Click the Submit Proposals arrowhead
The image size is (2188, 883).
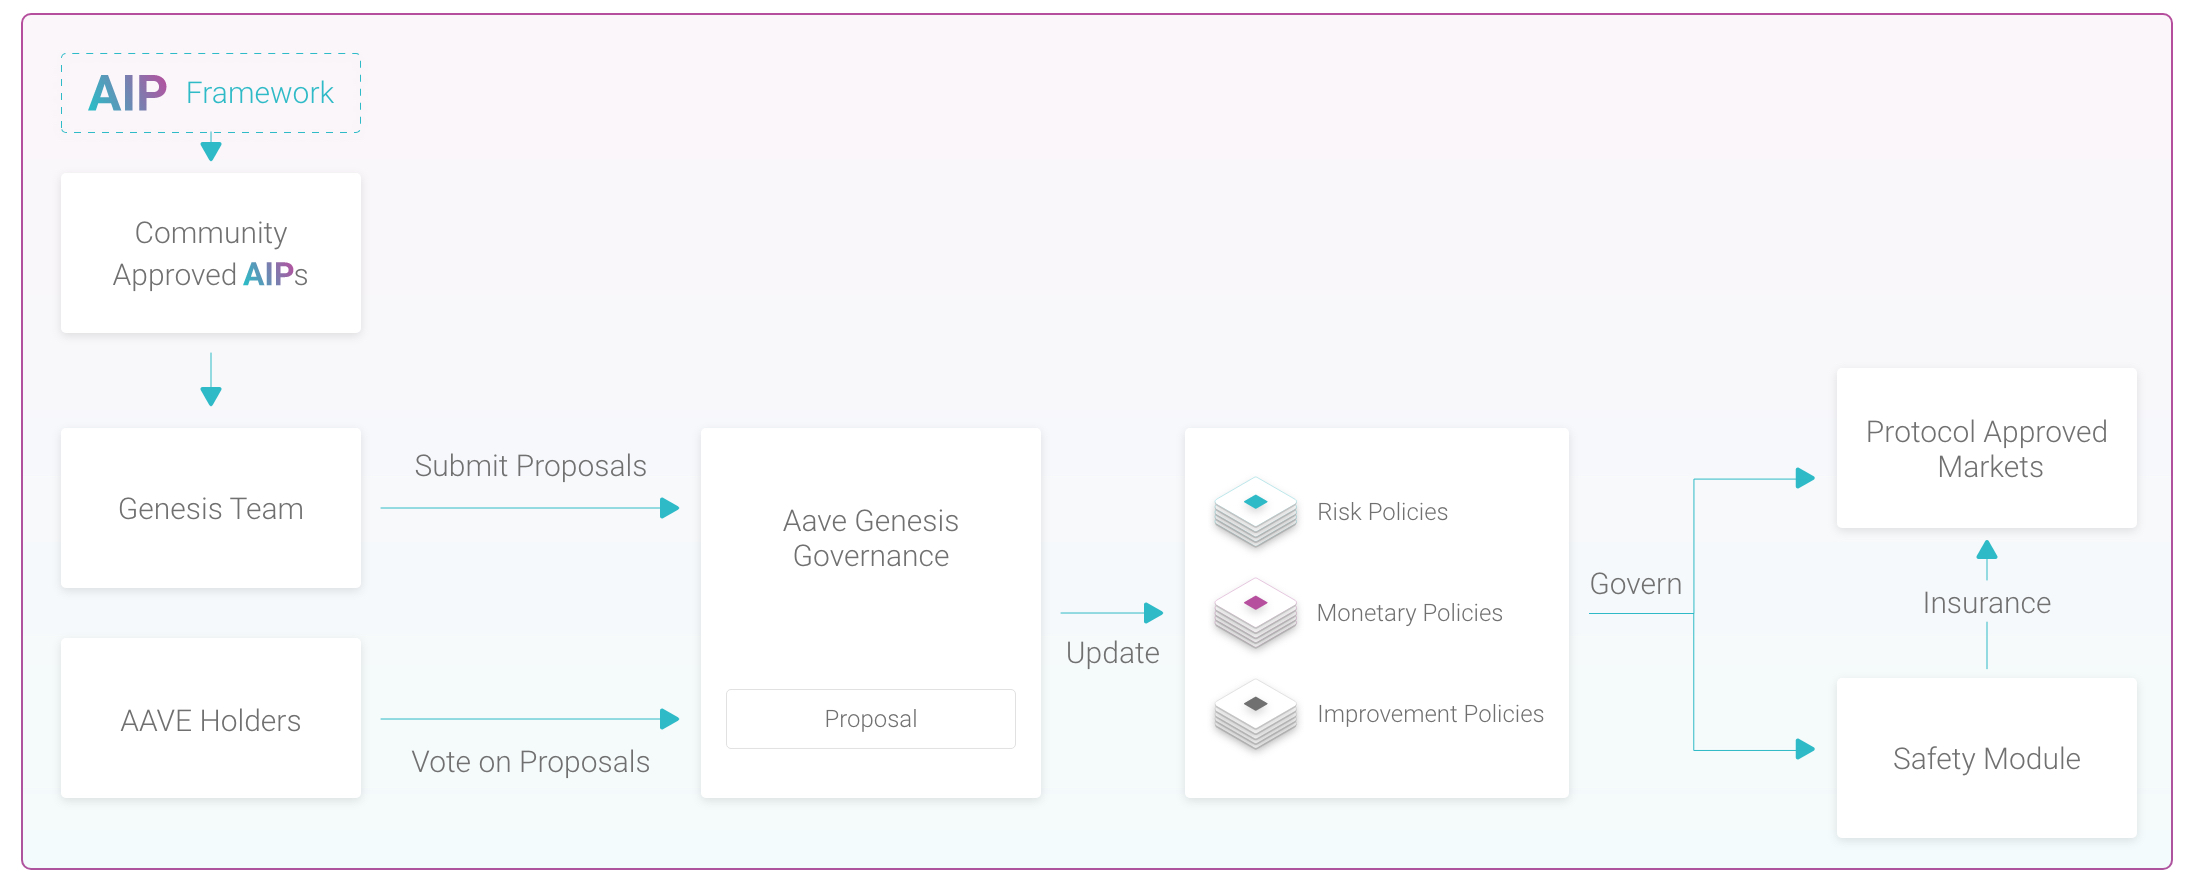tap(670, 508)
